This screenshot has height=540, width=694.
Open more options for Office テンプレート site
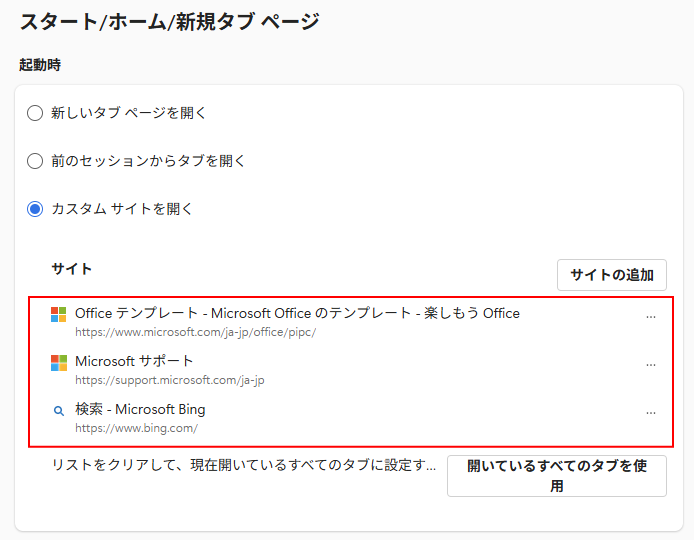tap(651, 317)
